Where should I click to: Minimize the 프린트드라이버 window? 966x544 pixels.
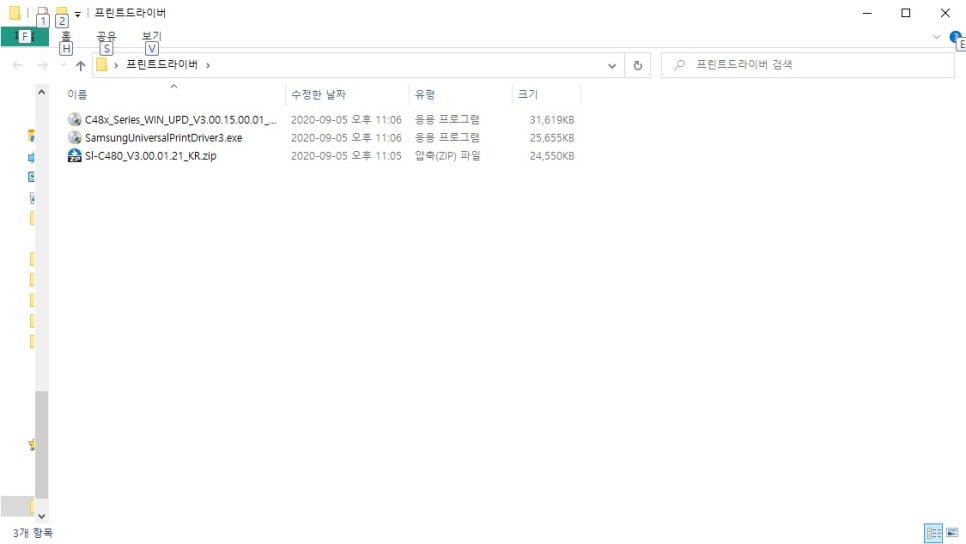(x=867, y=13)
